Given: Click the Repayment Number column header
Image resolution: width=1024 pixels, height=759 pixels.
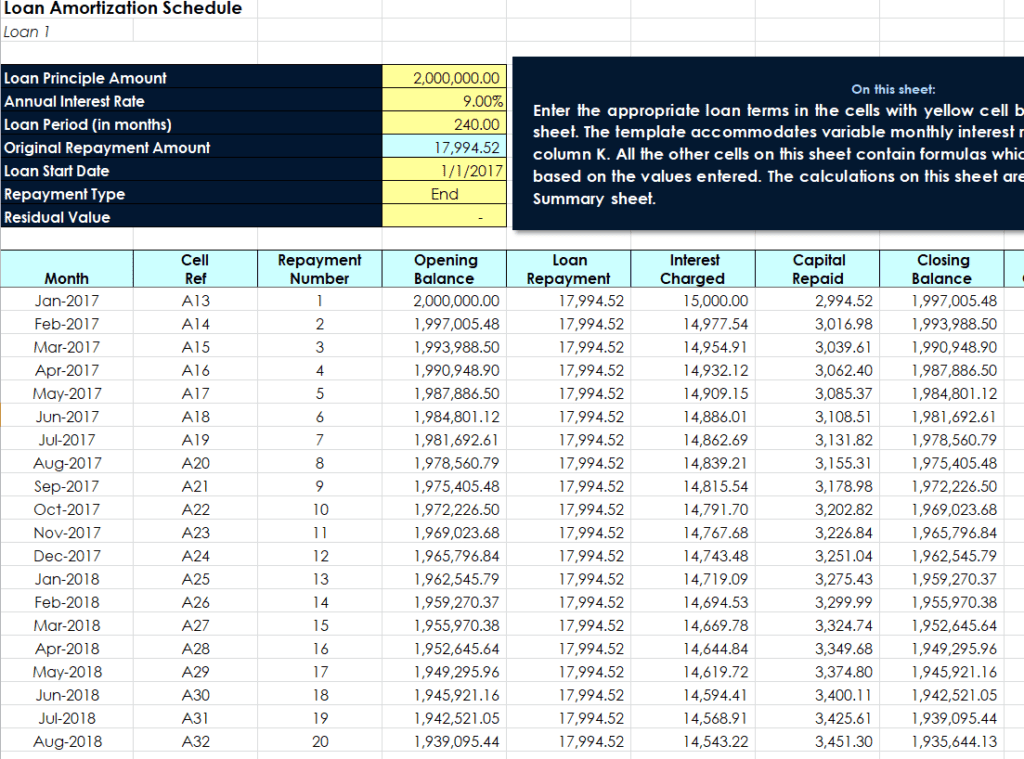Looking at the screenshot, I should tap(319, 269).
